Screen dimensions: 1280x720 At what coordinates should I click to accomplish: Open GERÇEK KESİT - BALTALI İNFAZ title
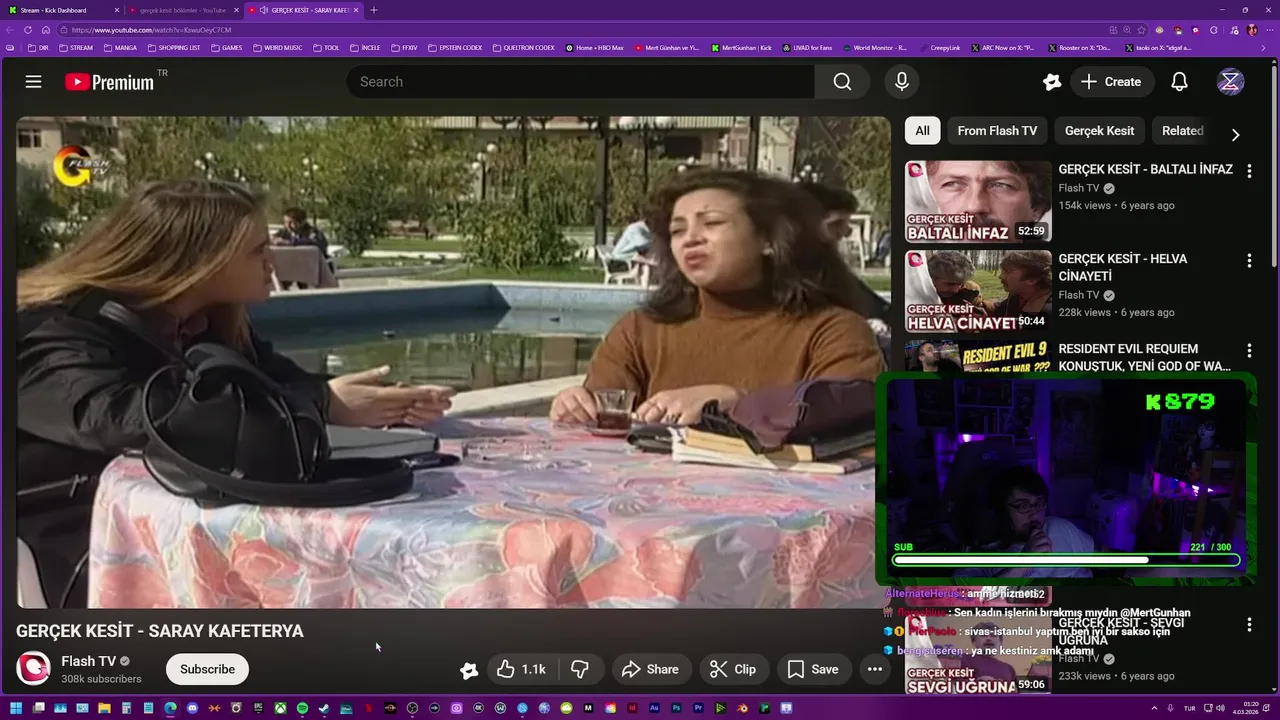[x=1145, y=169]
